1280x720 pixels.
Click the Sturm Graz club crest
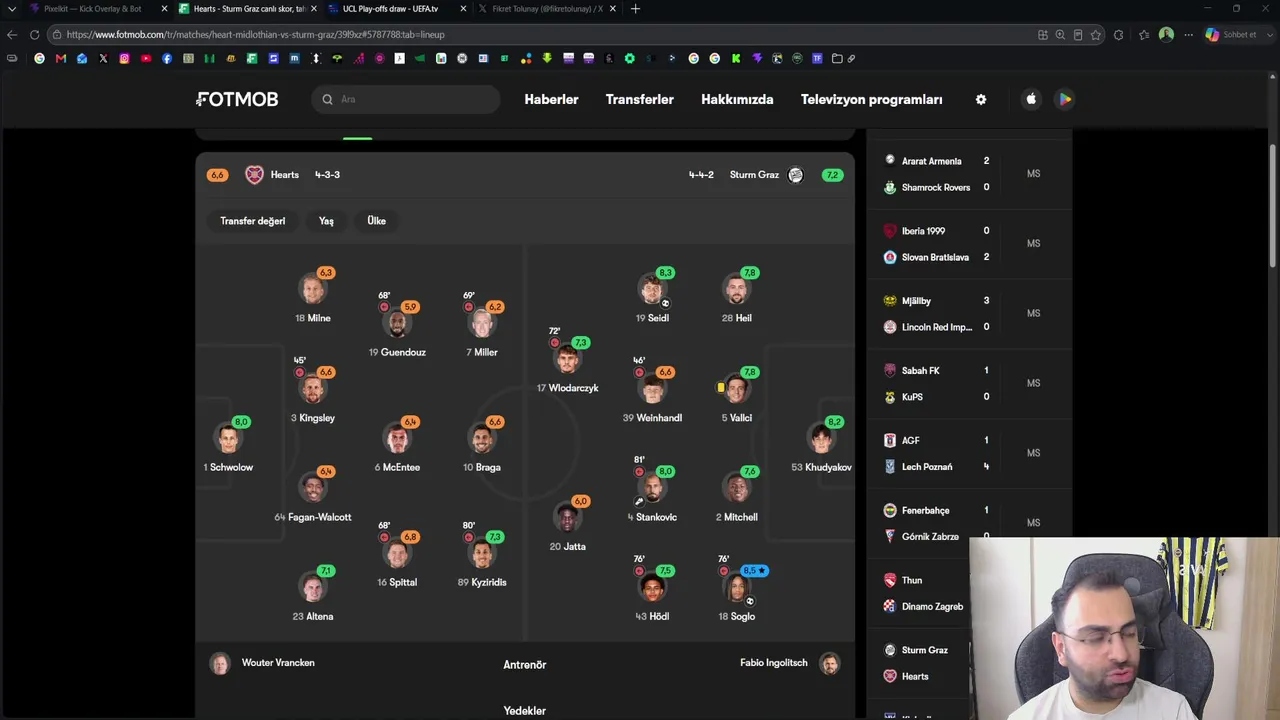(x=795, y=175)
